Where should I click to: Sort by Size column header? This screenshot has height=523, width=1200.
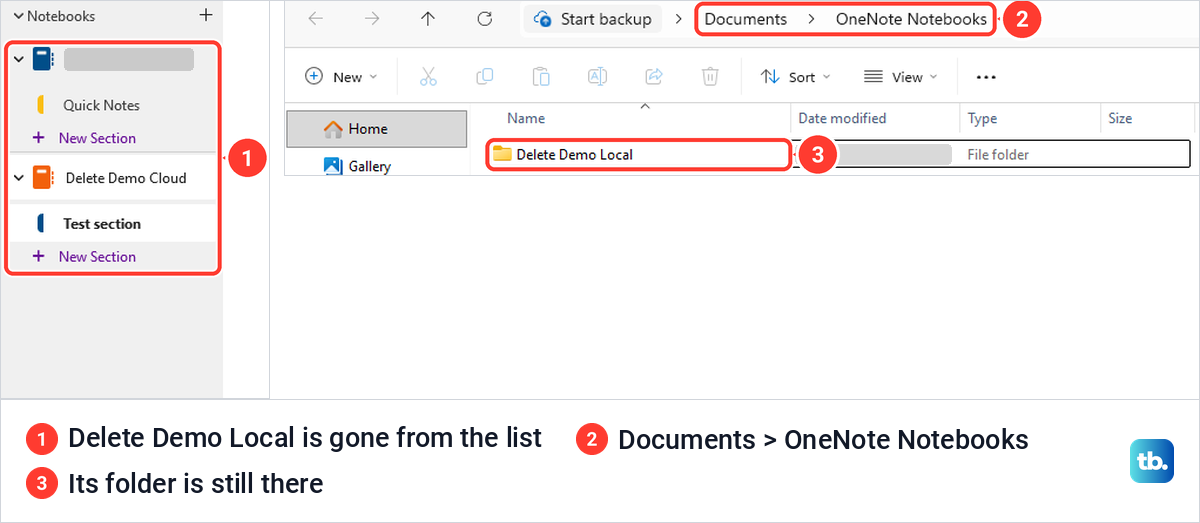click(1120, 118)
